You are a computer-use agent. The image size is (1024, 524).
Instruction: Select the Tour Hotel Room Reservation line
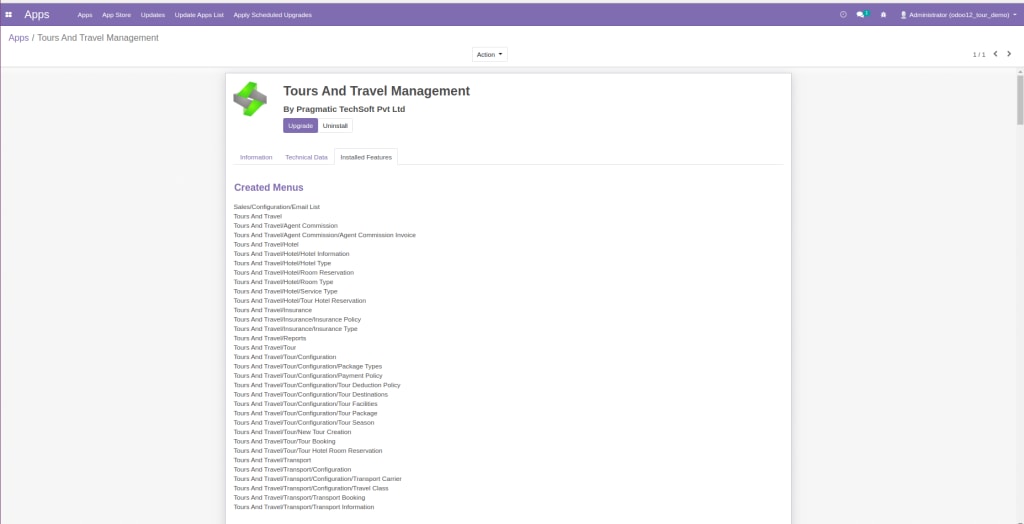308,451
